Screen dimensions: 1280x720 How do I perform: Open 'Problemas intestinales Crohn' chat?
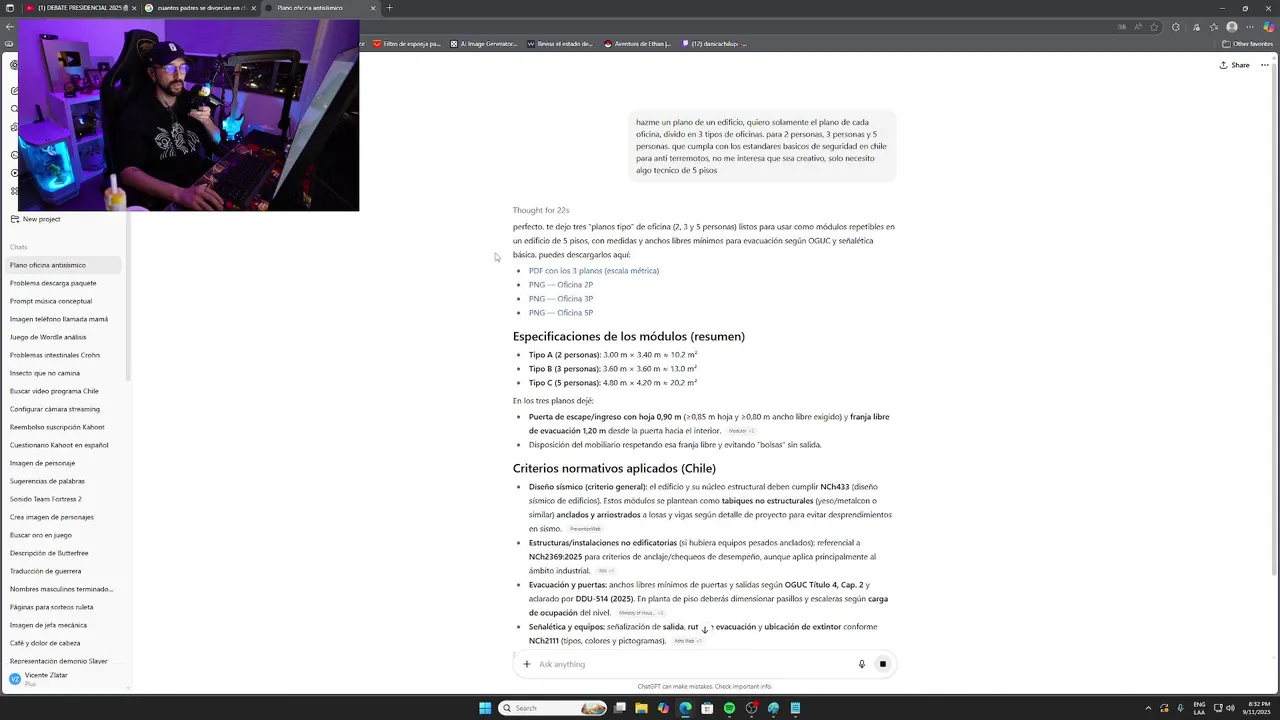63,355
